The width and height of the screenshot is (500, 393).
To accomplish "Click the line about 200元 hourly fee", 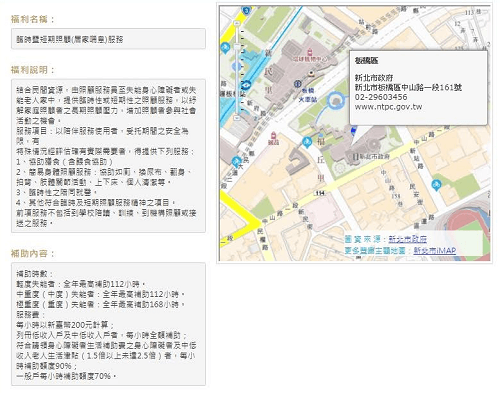I will 65,325.
